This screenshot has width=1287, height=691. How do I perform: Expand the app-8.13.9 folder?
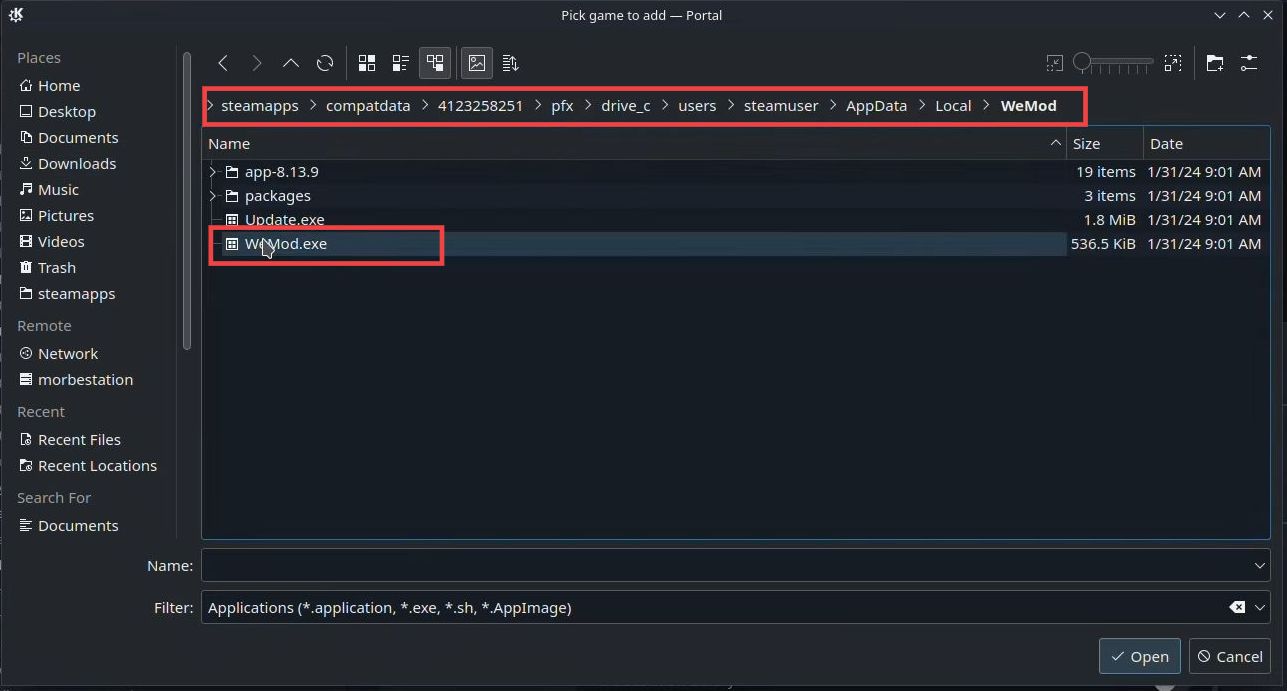click(x=212, y=172)
